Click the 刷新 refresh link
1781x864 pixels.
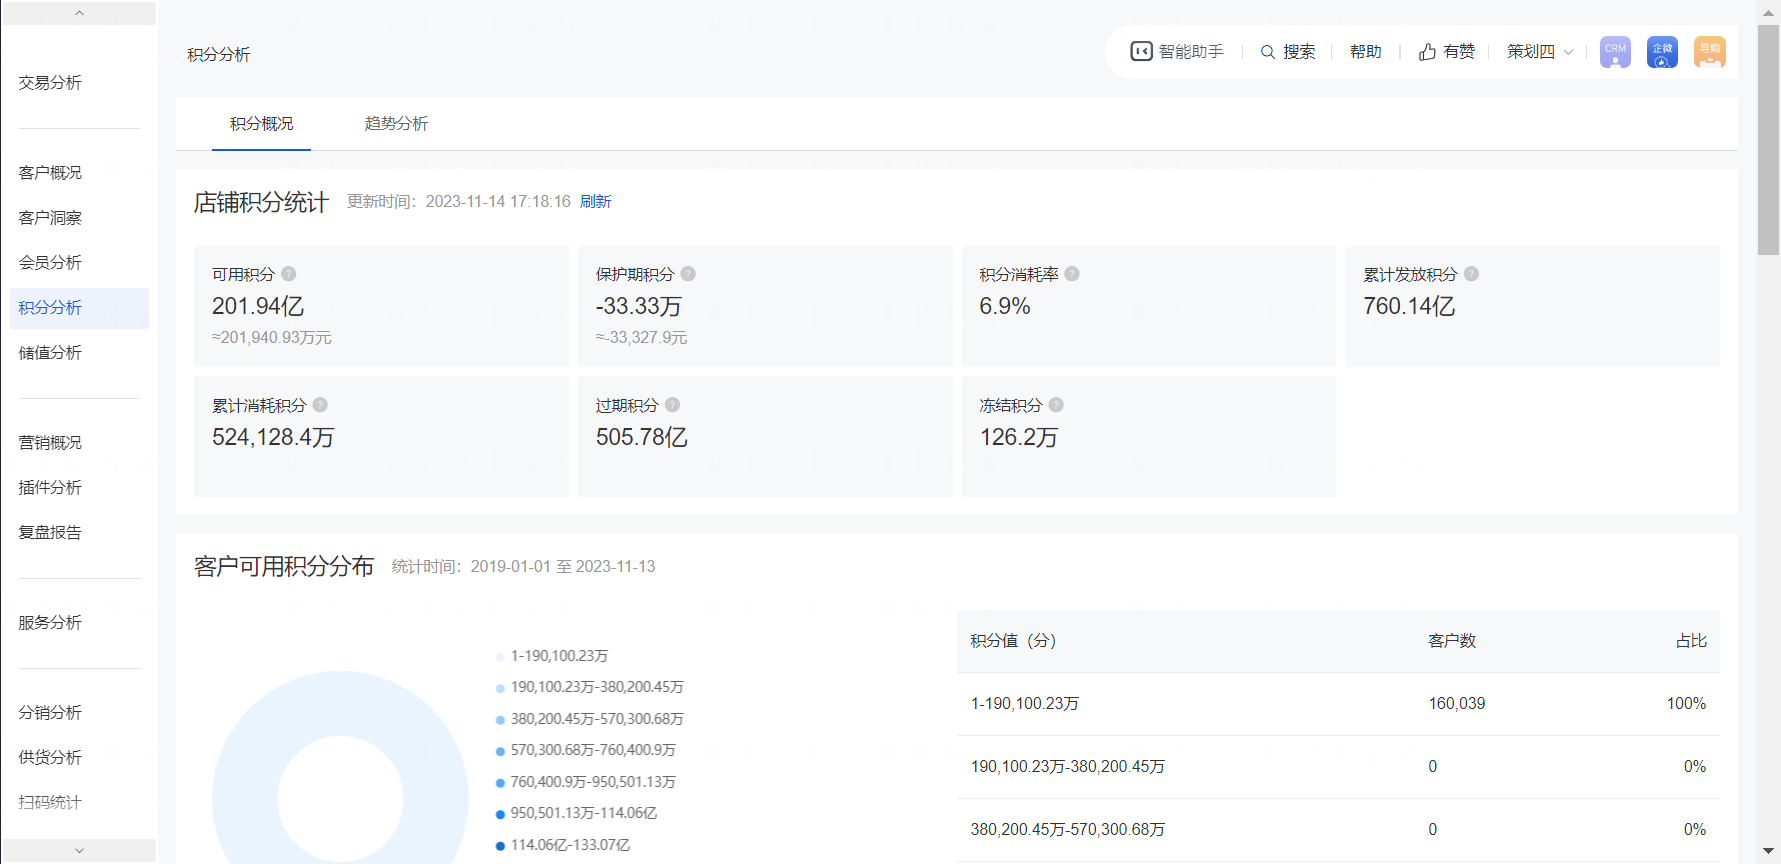coord(595,202)
